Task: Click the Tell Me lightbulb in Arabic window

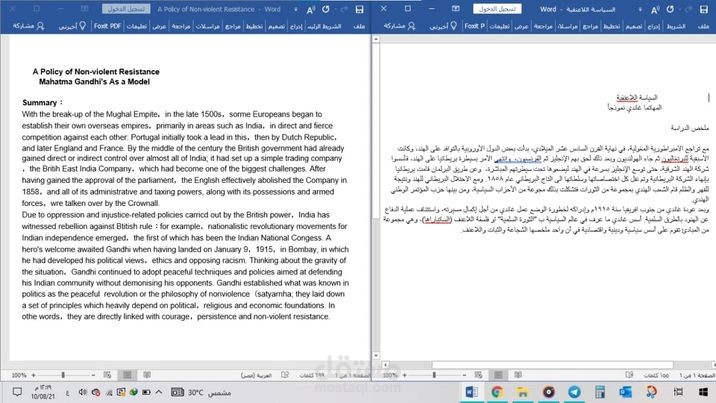Action: (x=453, y=26)
